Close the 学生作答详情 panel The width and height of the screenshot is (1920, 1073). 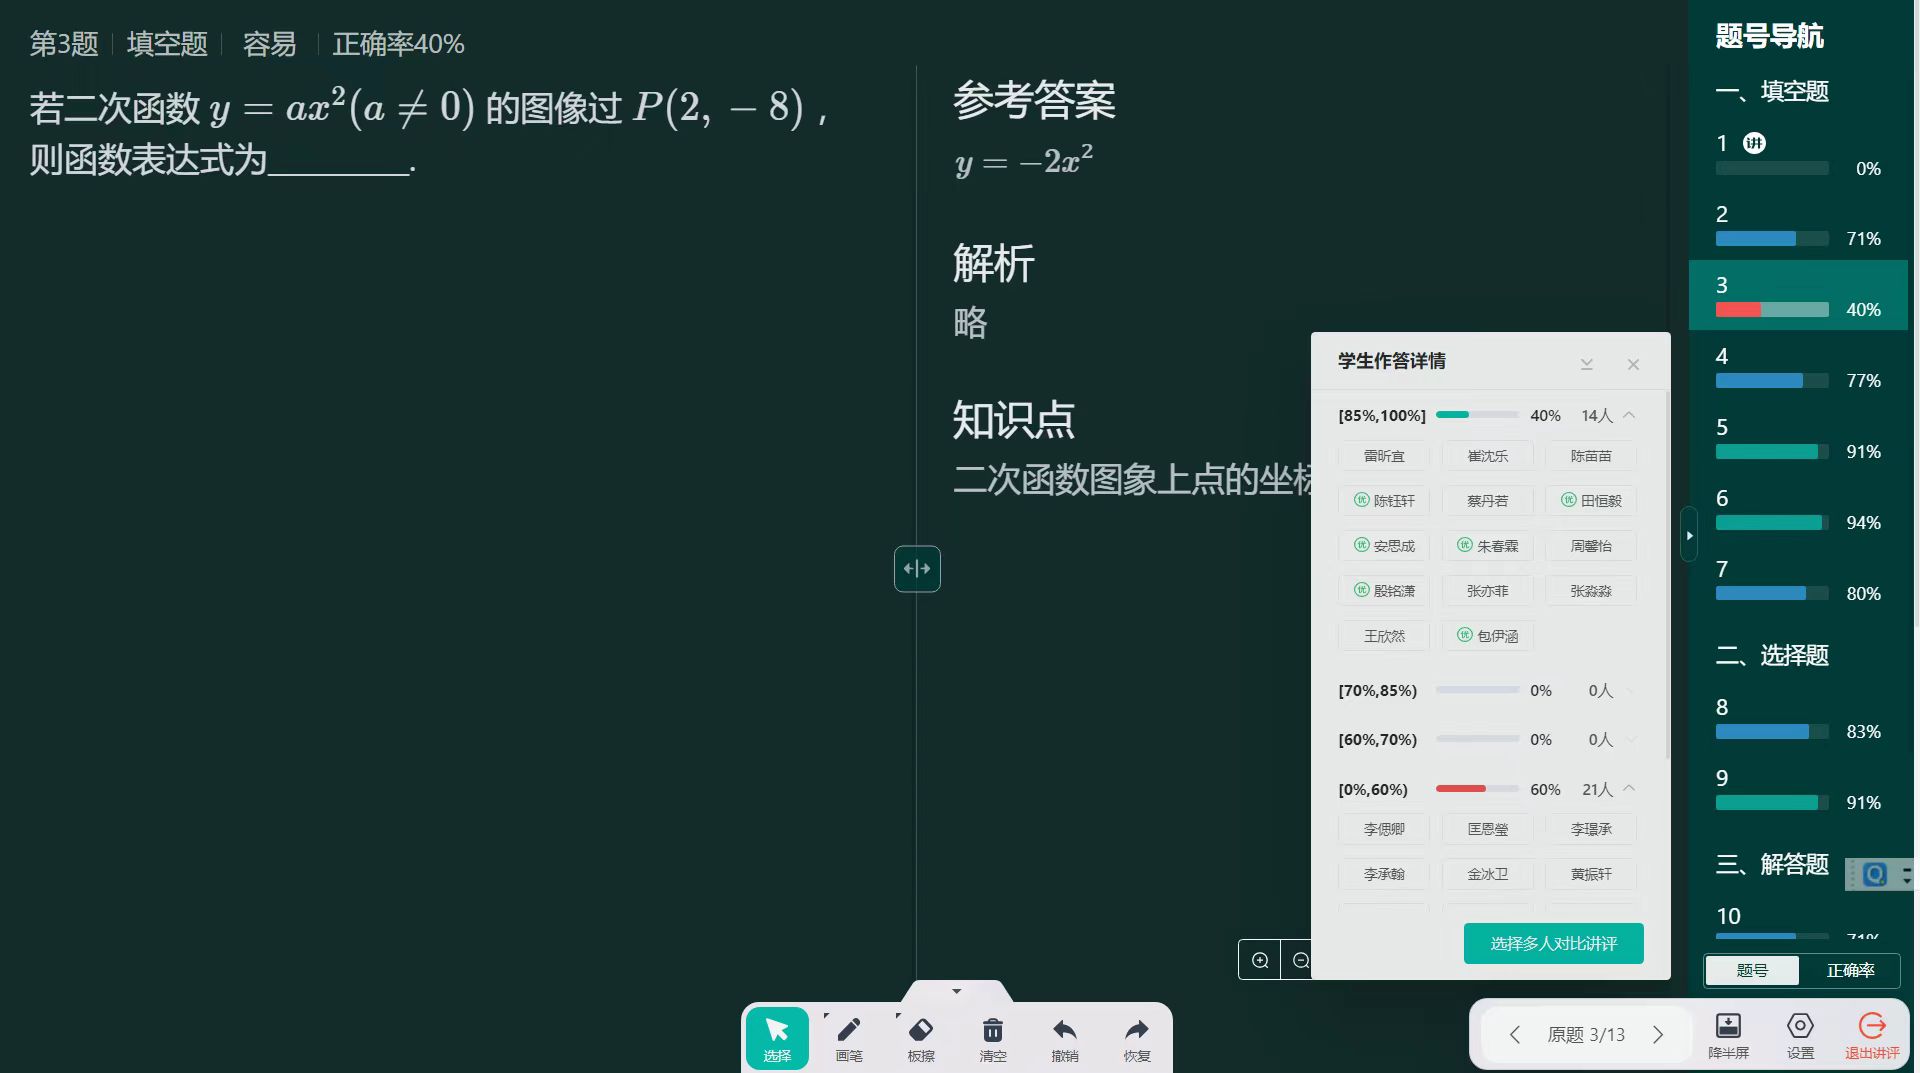[x=1633, y=363]
